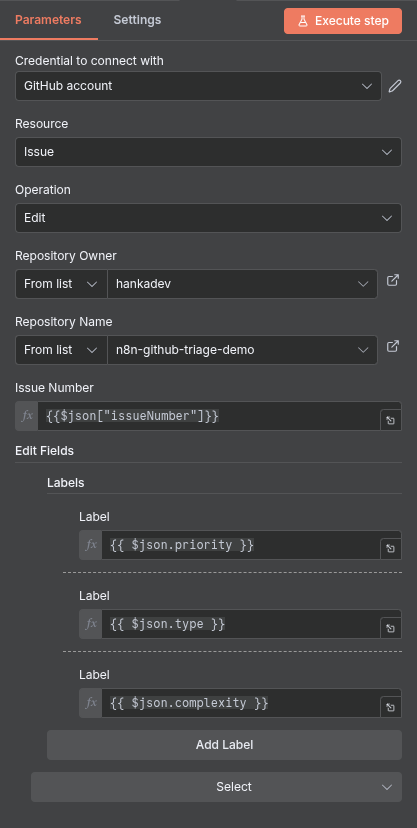Click the pencil icon to edit credential
This screenshot has width=417, height=828.
(x=395, y=86)
